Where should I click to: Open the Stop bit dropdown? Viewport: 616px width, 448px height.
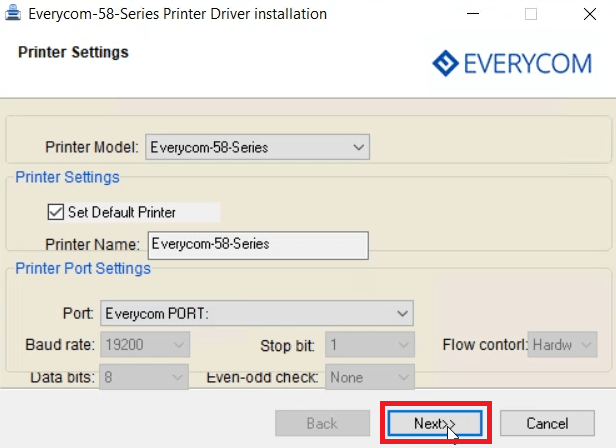369,346
